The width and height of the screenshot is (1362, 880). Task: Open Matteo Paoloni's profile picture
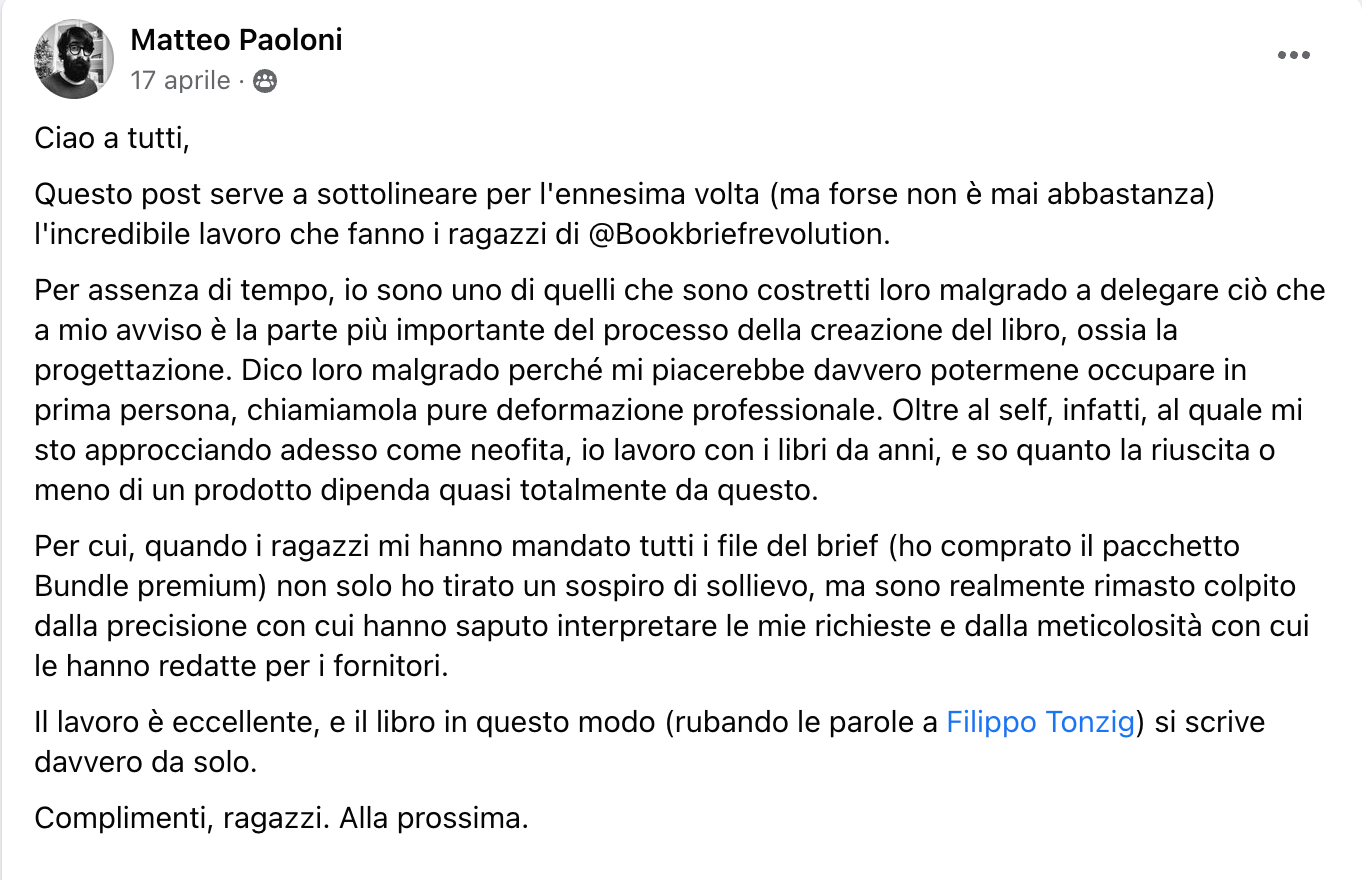coord(74,58)
